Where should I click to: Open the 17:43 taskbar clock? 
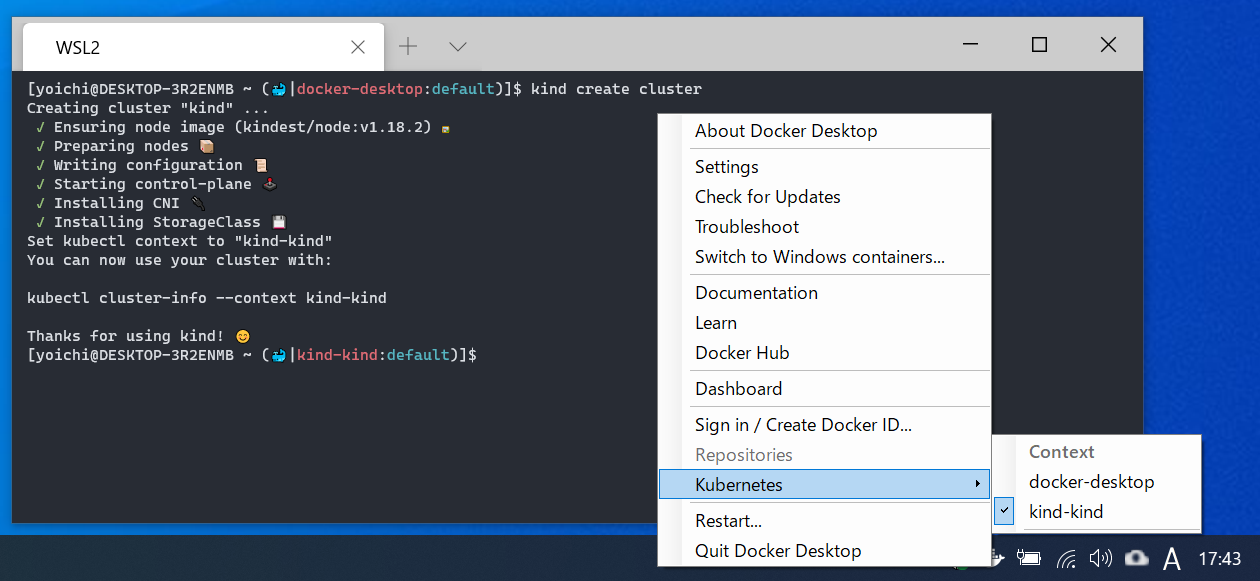1219,558
